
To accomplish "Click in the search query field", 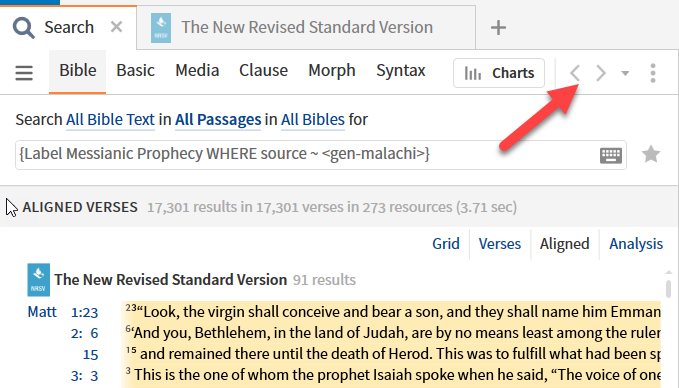I will [x=307, y=155].
